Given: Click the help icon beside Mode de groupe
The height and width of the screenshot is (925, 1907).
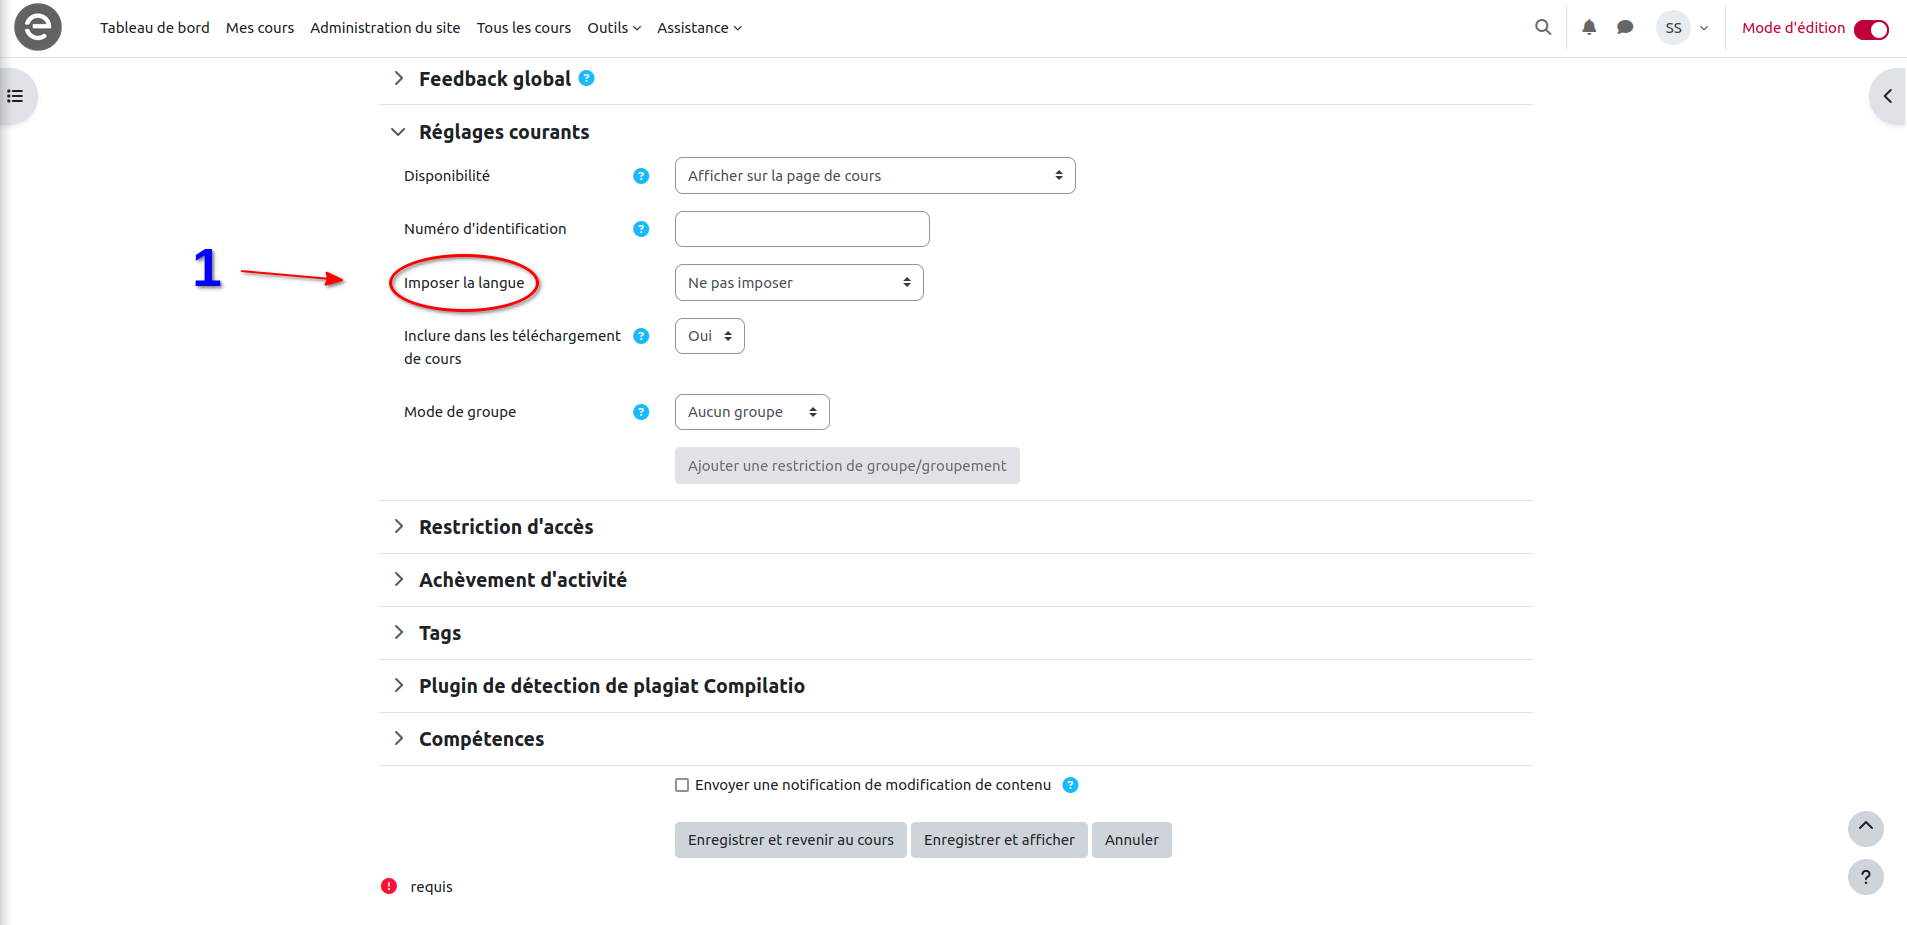Looking at the screenshot, I should click(641, 412).
